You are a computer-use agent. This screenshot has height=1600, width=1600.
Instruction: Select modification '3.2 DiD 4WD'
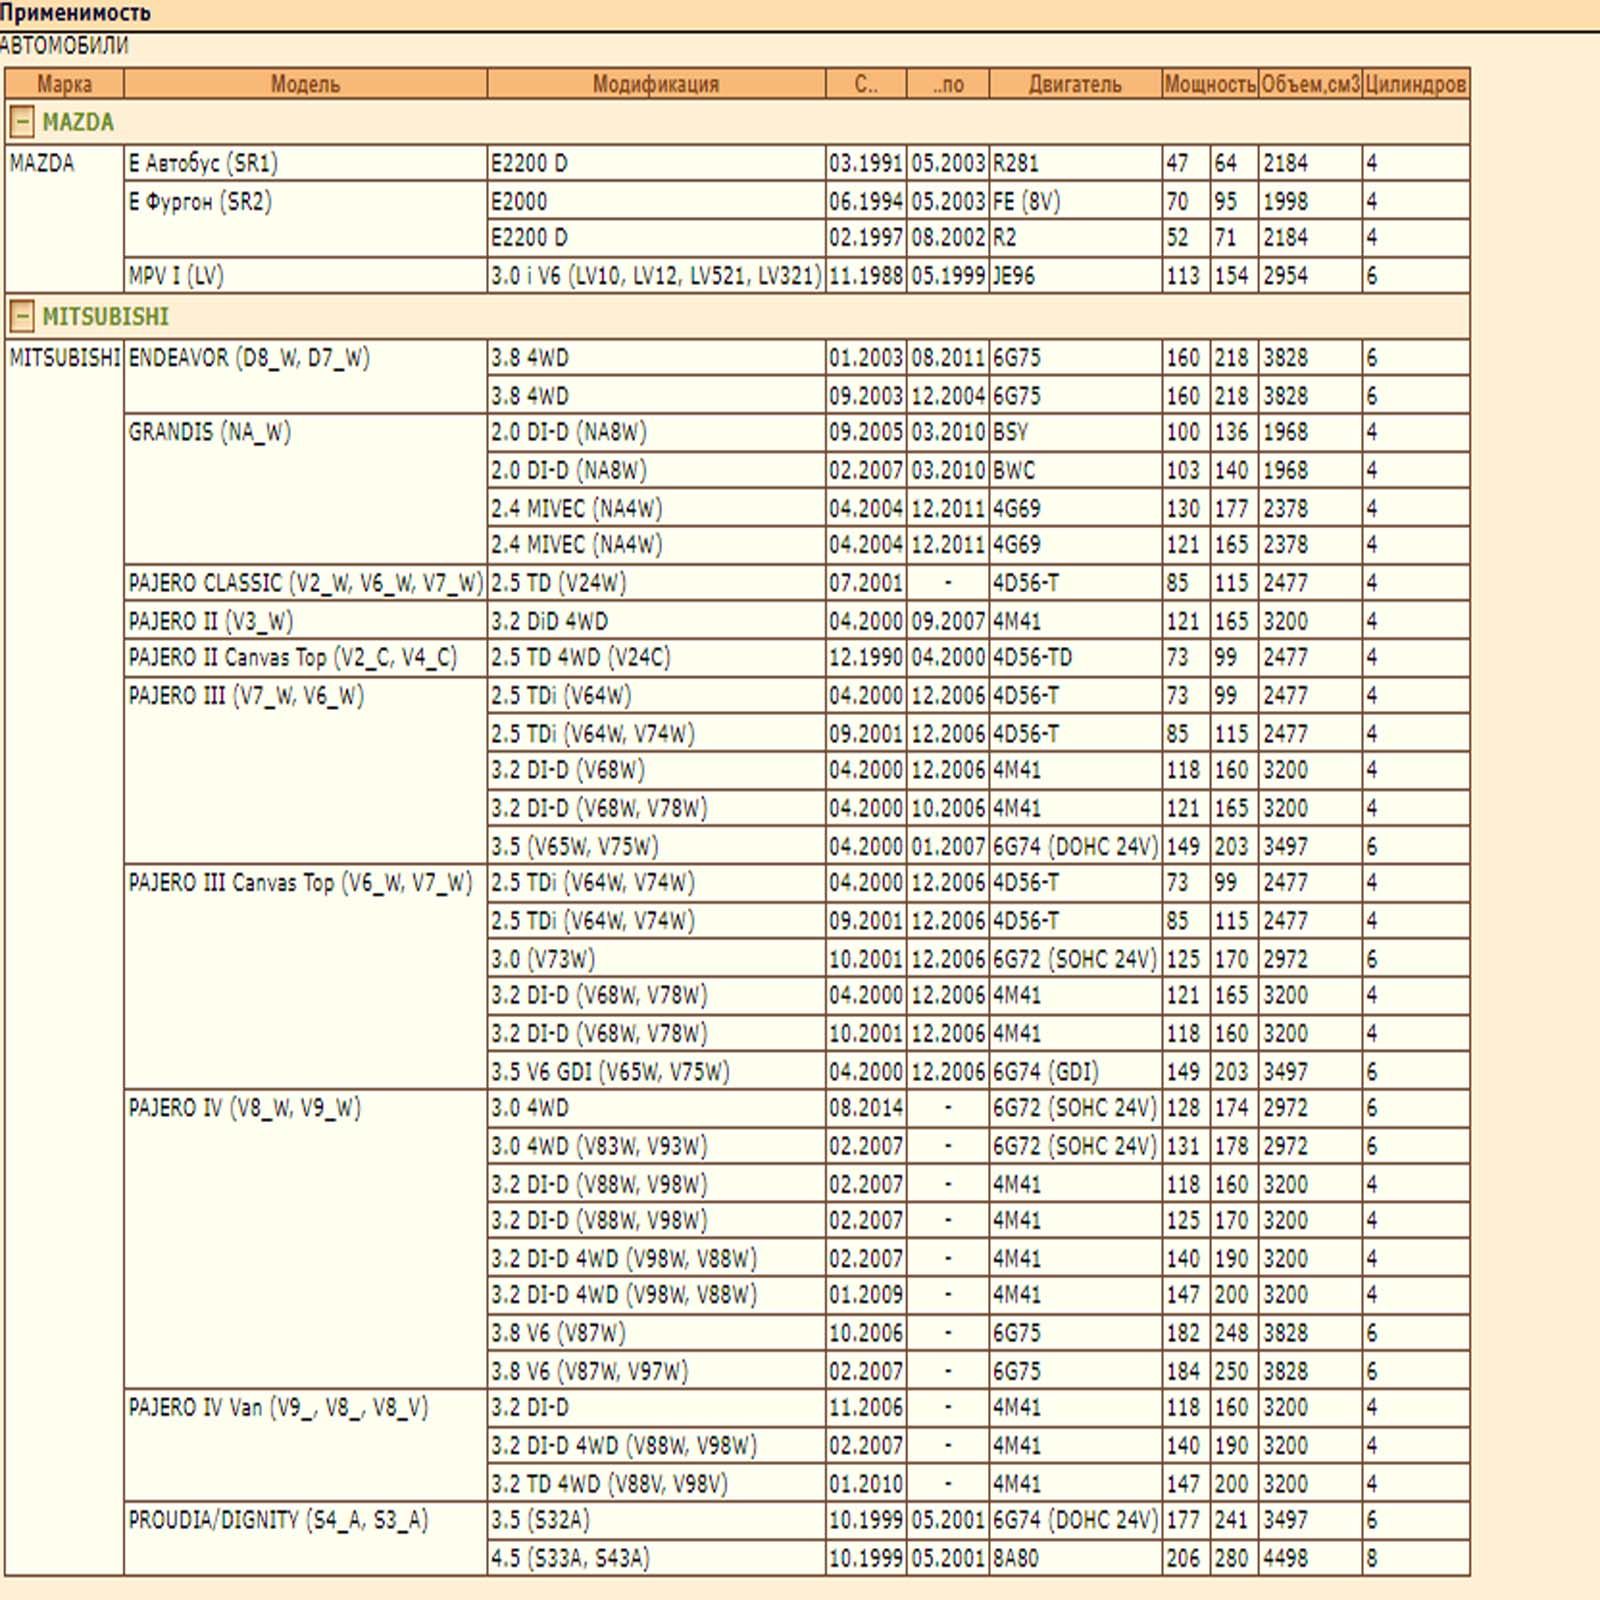point(656,621)
